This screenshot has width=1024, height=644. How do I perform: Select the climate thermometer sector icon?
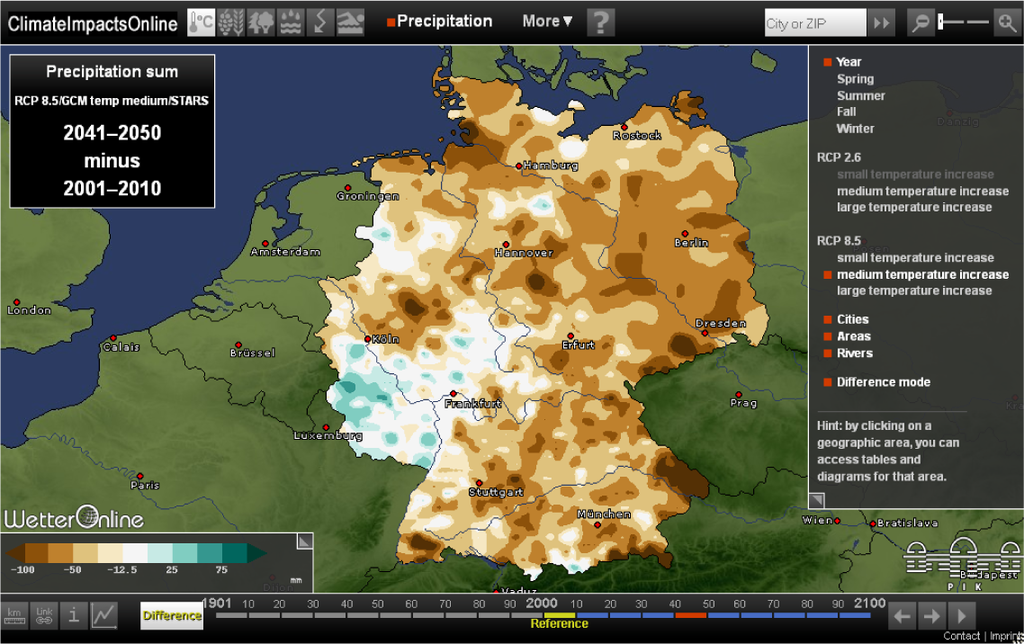click(201, 22)
